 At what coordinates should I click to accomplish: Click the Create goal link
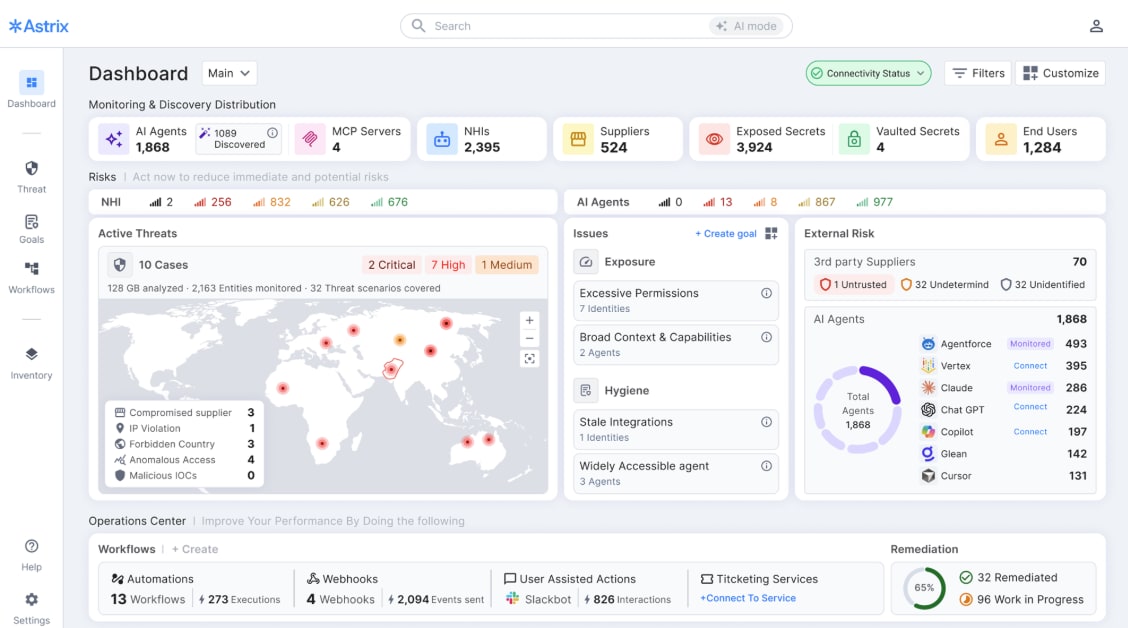[x=725, y=234]
